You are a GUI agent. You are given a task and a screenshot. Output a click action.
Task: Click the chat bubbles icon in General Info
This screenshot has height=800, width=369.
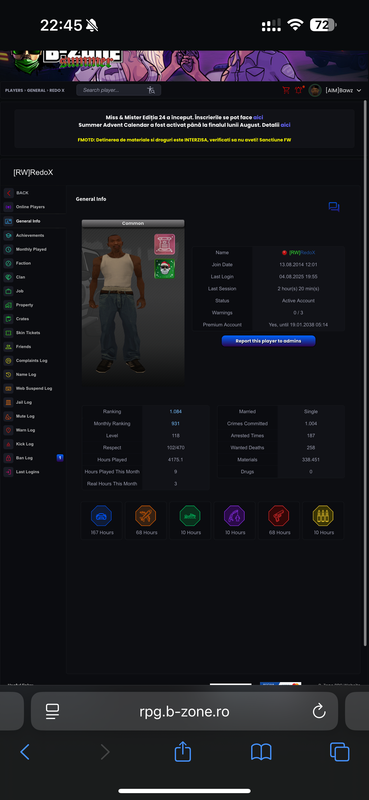[334, 207]
